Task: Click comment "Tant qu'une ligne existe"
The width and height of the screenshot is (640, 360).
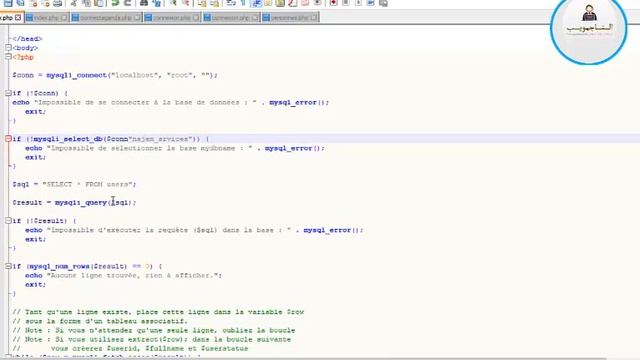Action: (x=158, y=312)
